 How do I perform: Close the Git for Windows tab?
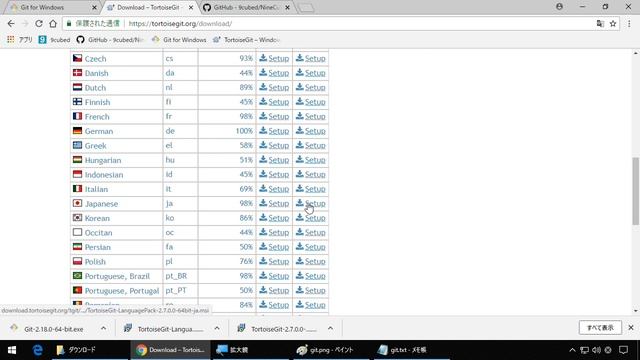pyautogui.click(x=94, y=7)
